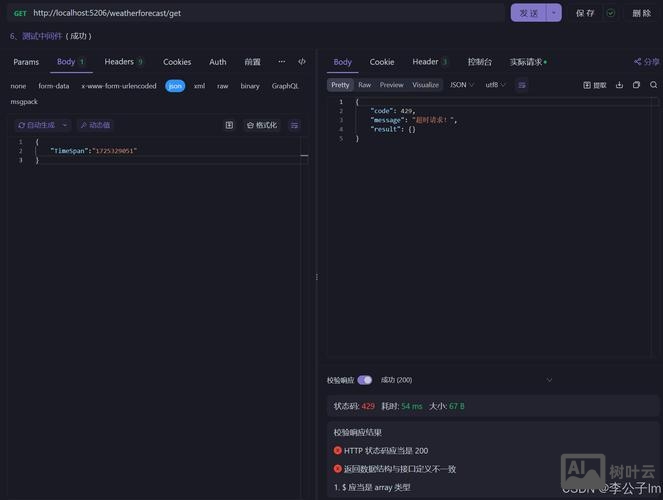The width and height of the screenshot is (663, 500).
Task: Click the word wrap icon in request editor
Action: click(294, 125)
